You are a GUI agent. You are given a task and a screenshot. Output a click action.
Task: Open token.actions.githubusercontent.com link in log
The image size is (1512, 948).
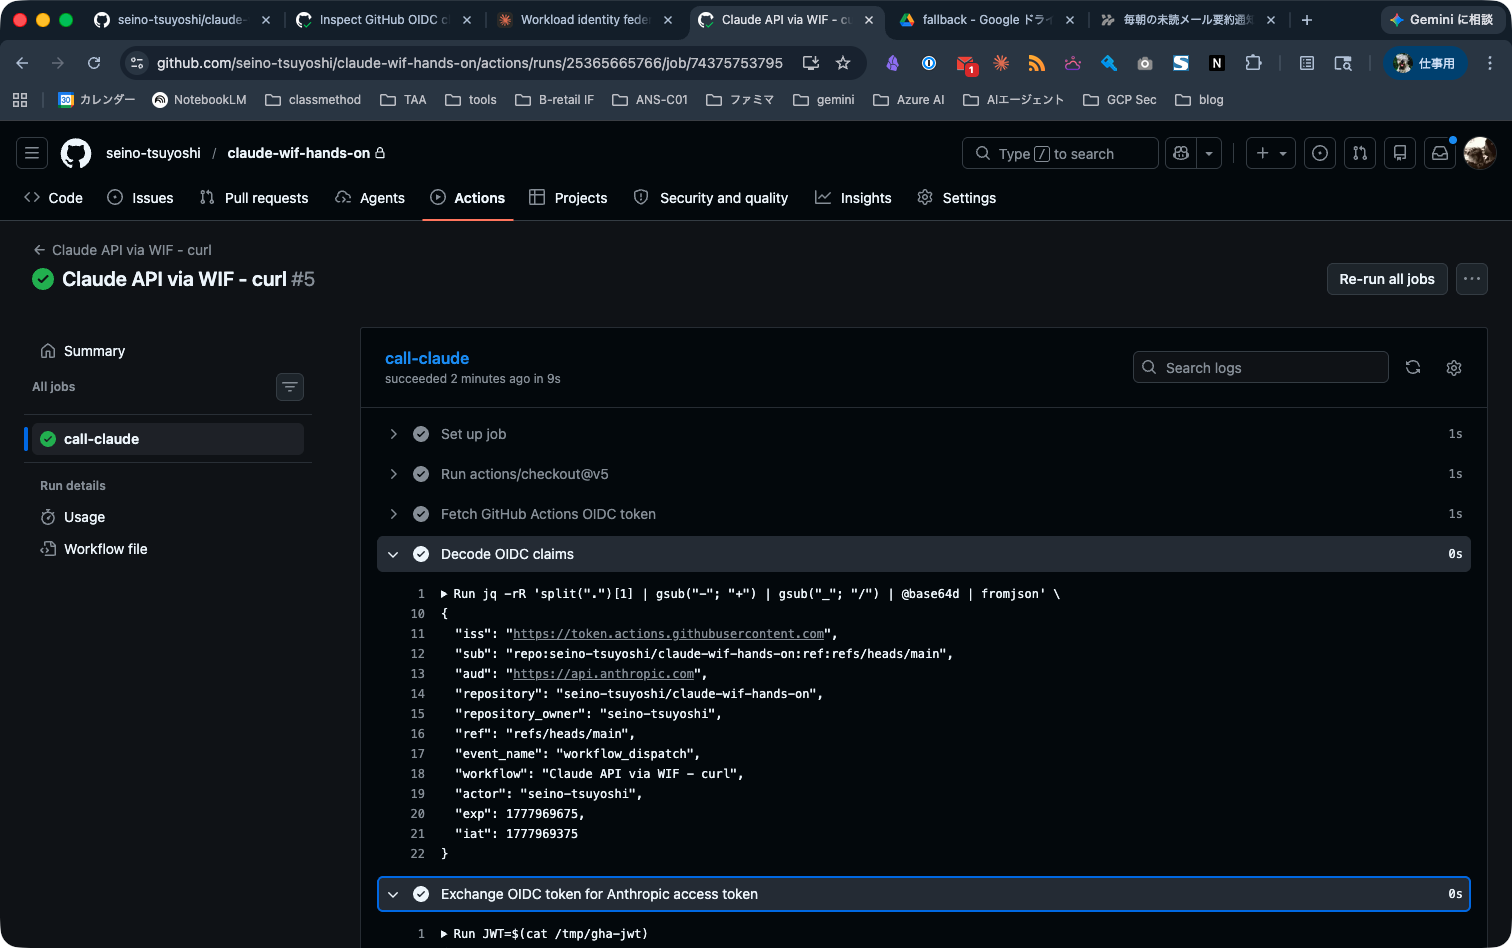669,634
